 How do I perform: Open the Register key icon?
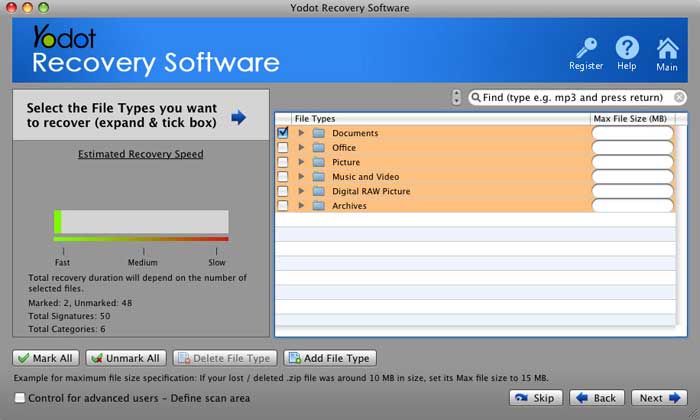[x=586, y=48]
